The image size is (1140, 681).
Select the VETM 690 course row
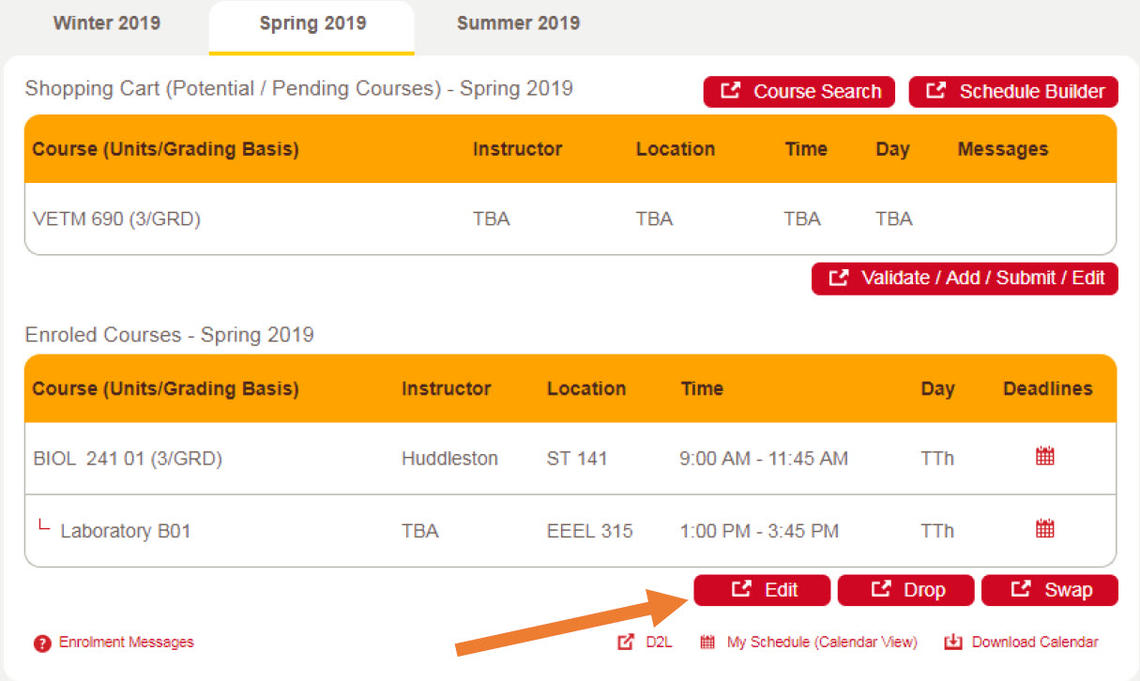click(x=117, y=219)
